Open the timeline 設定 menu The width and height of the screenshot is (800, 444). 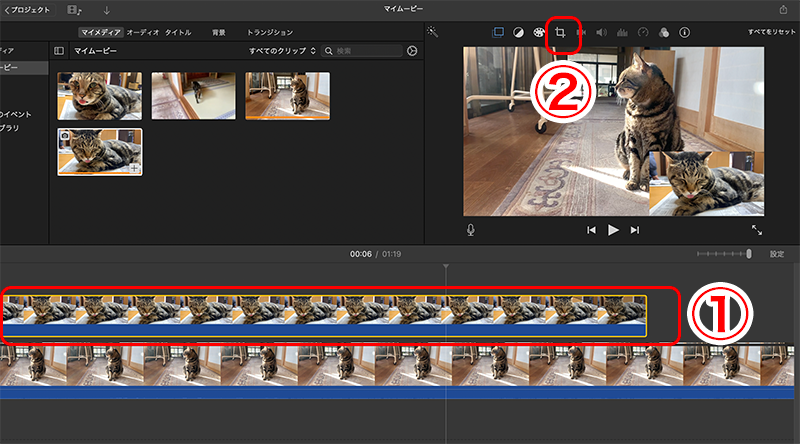[x=777, y=254]
